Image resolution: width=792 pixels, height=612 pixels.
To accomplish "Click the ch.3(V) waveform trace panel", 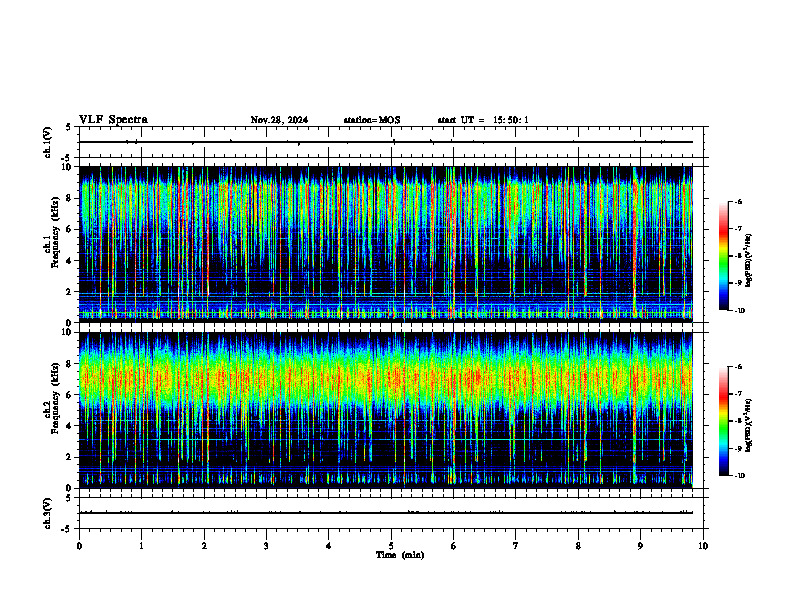I will [x=391, y=513].
